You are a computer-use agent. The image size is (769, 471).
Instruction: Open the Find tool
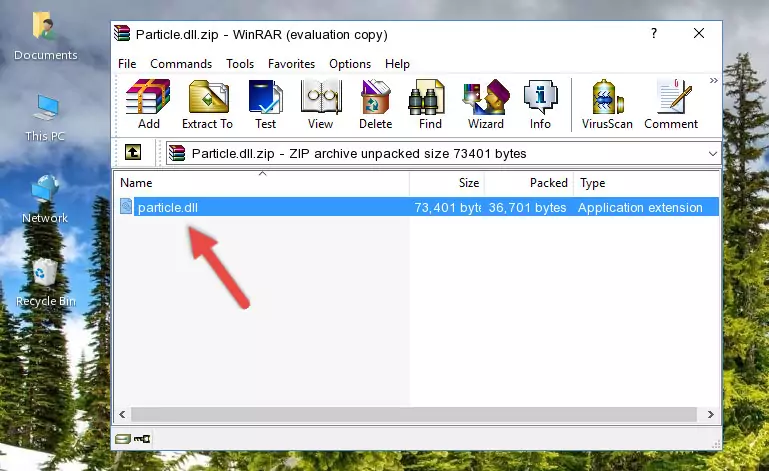tap(430, 105)
